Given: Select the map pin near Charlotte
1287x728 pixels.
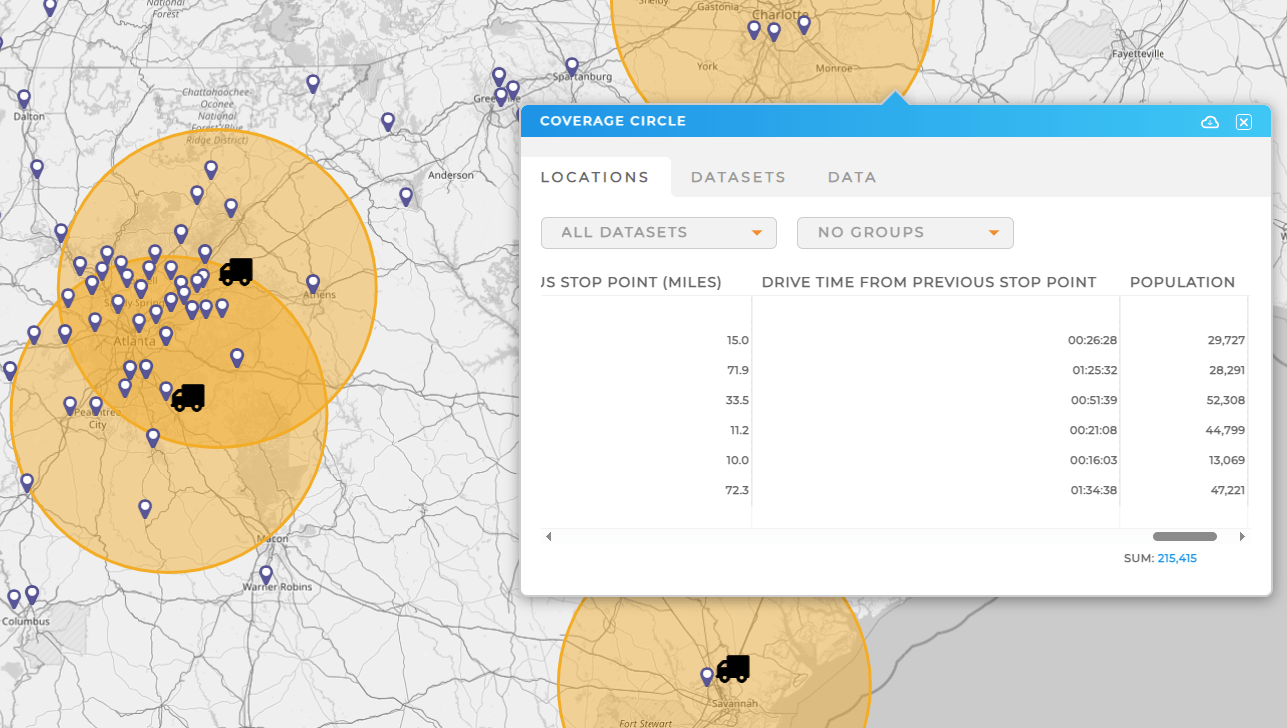Looking at the screenshot, I should pos(773,29).
